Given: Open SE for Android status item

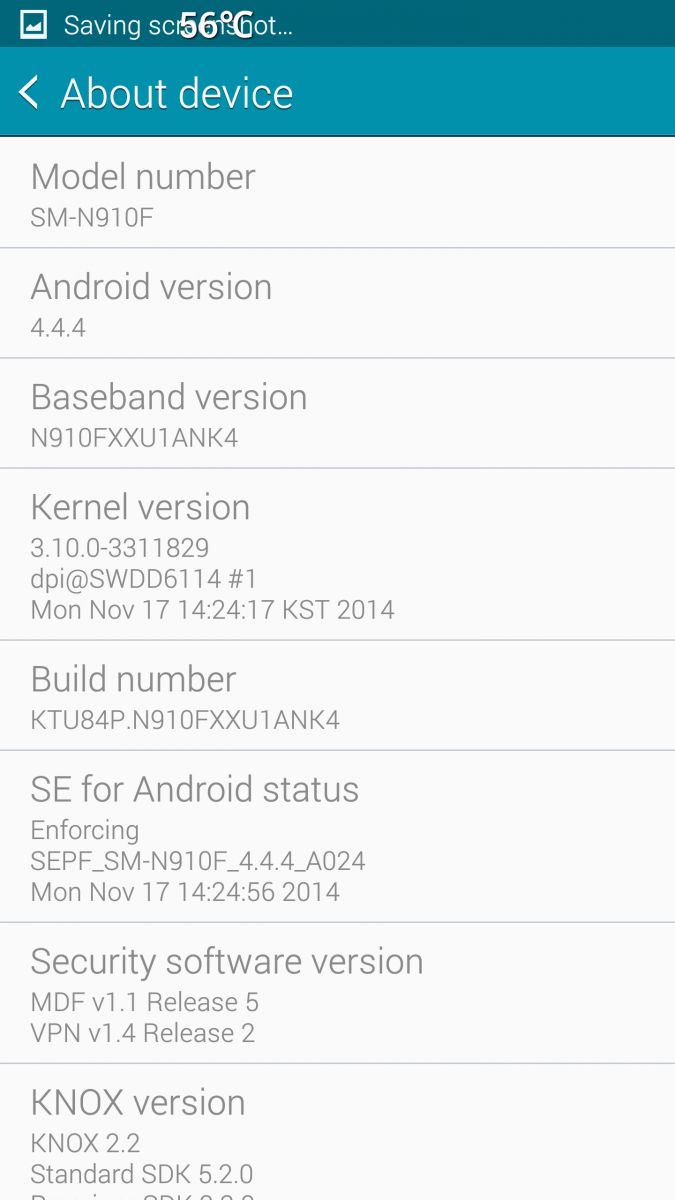Looking at the screenshot, I should click(x=337, y=836).
